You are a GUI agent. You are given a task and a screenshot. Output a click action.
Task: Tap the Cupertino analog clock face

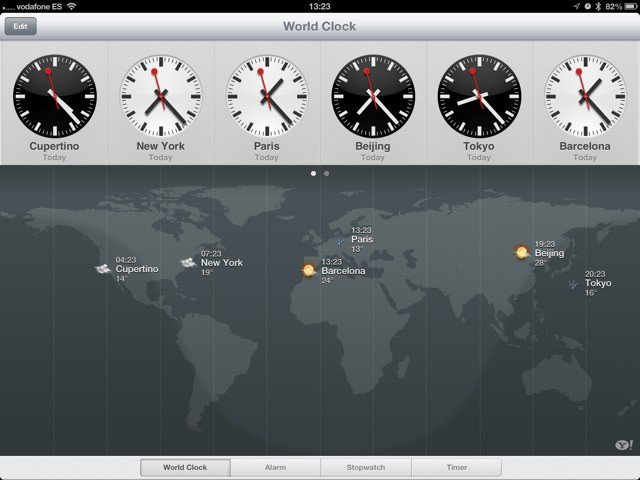(54, 97)
